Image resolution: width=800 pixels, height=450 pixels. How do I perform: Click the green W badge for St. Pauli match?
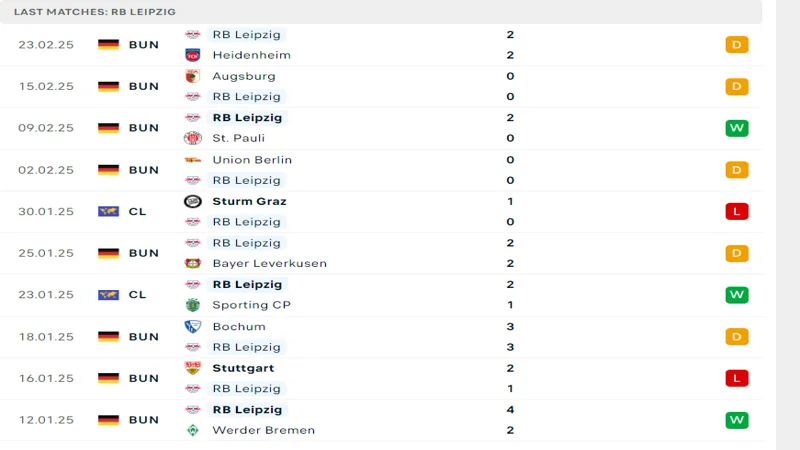coord(737,128)
